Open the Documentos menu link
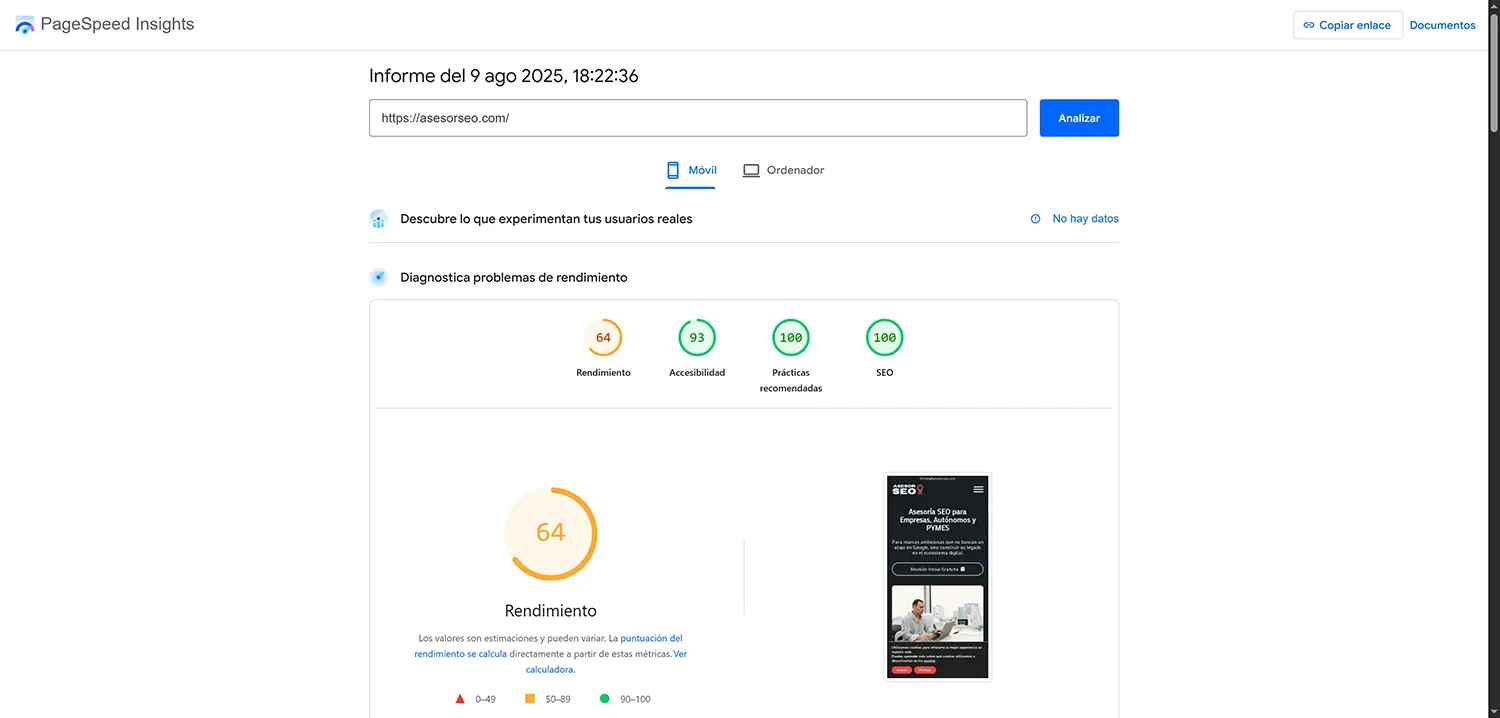 pos(1443,25)
